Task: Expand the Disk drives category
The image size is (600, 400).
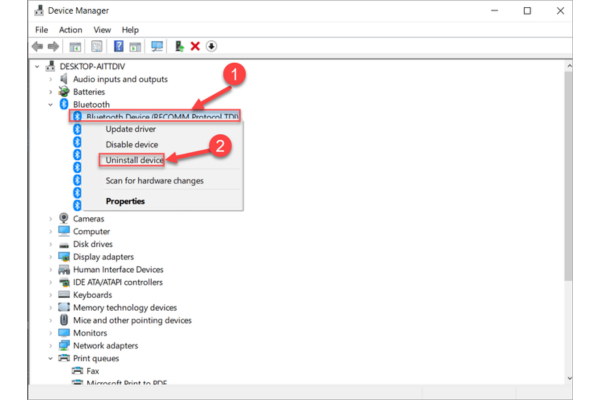Action: (51, 244)
